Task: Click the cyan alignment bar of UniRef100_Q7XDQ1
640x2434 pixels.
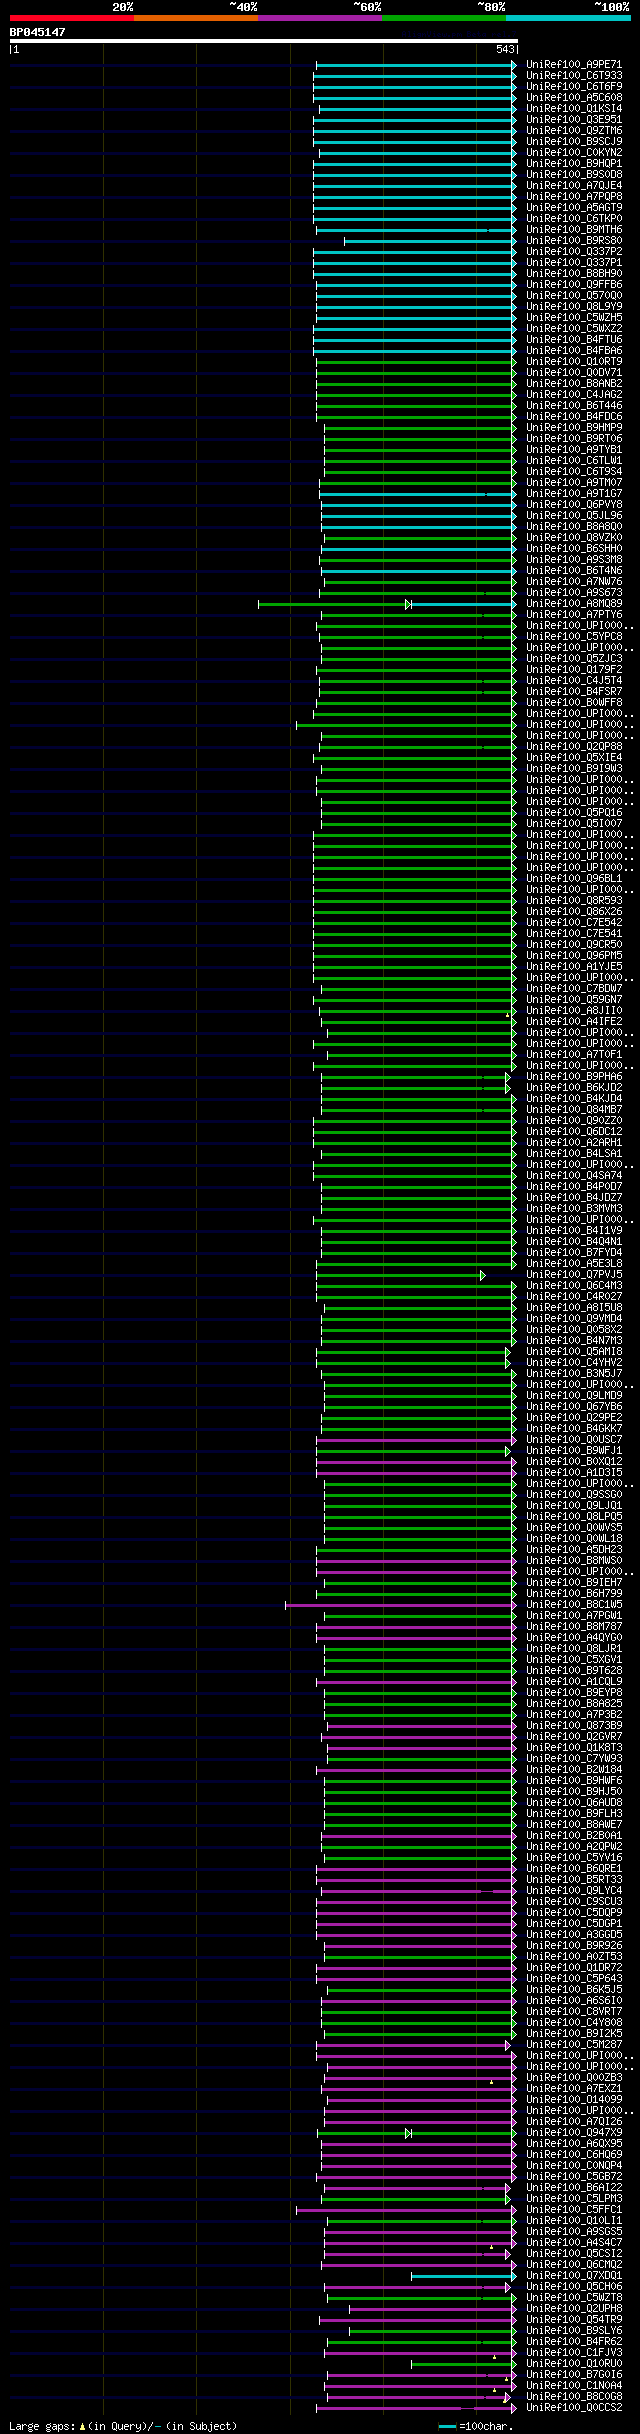Action: (464, 2276)
